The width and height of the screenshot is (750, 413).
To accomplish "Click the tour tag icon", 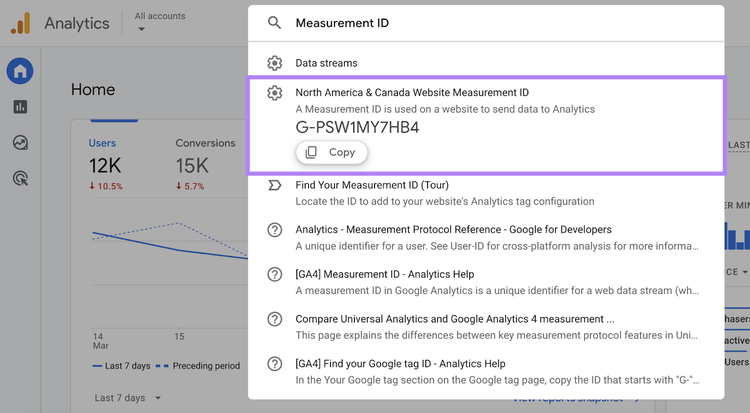I will [x=275, y=185].
